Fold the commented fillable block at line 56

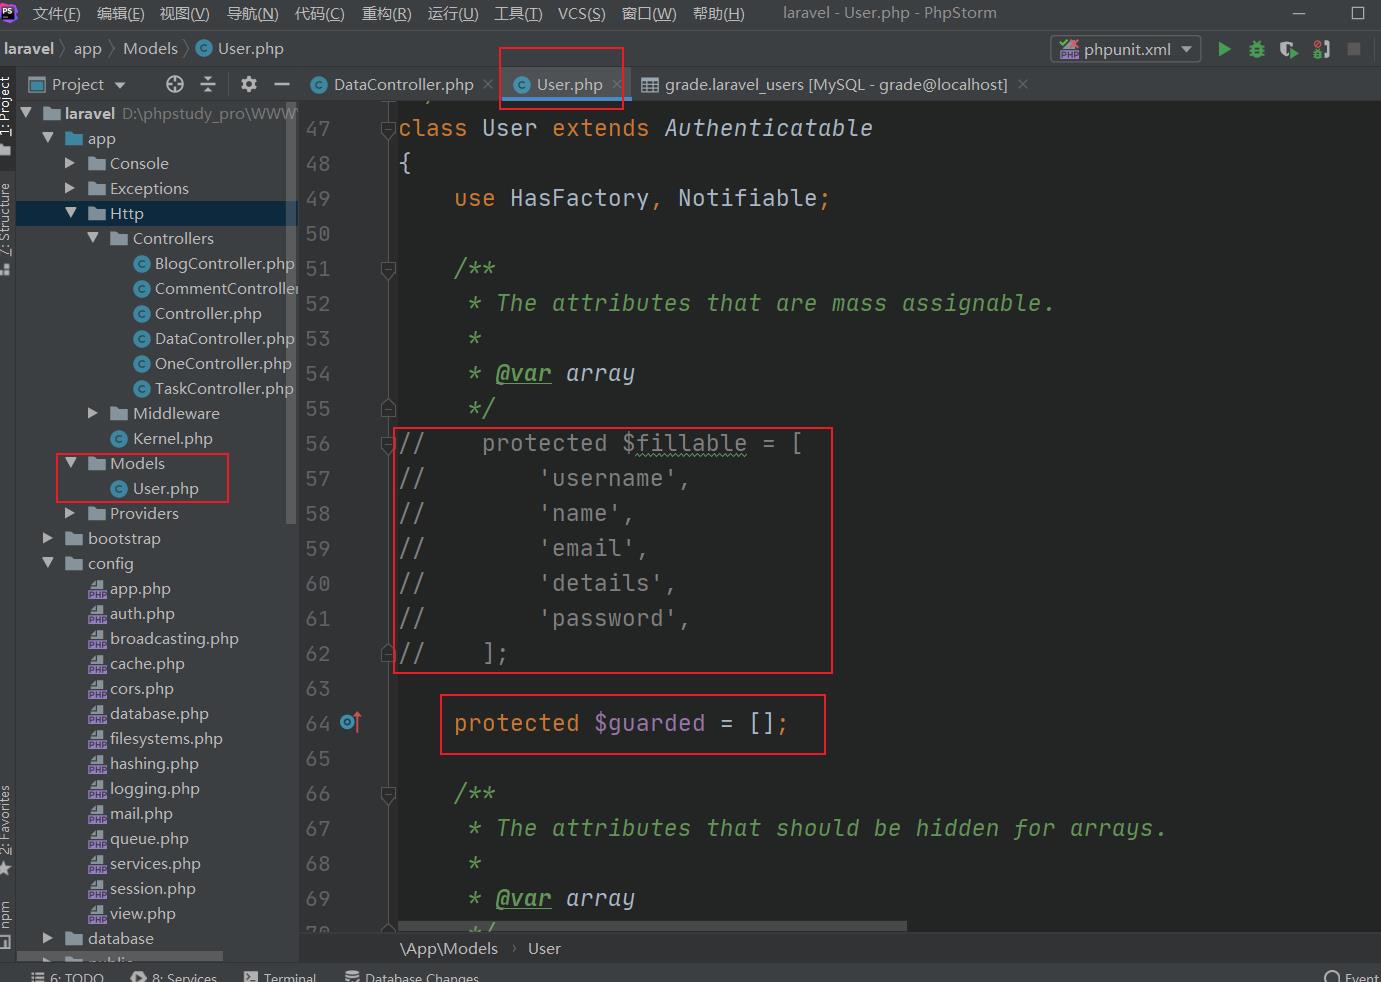click(388, 444)
